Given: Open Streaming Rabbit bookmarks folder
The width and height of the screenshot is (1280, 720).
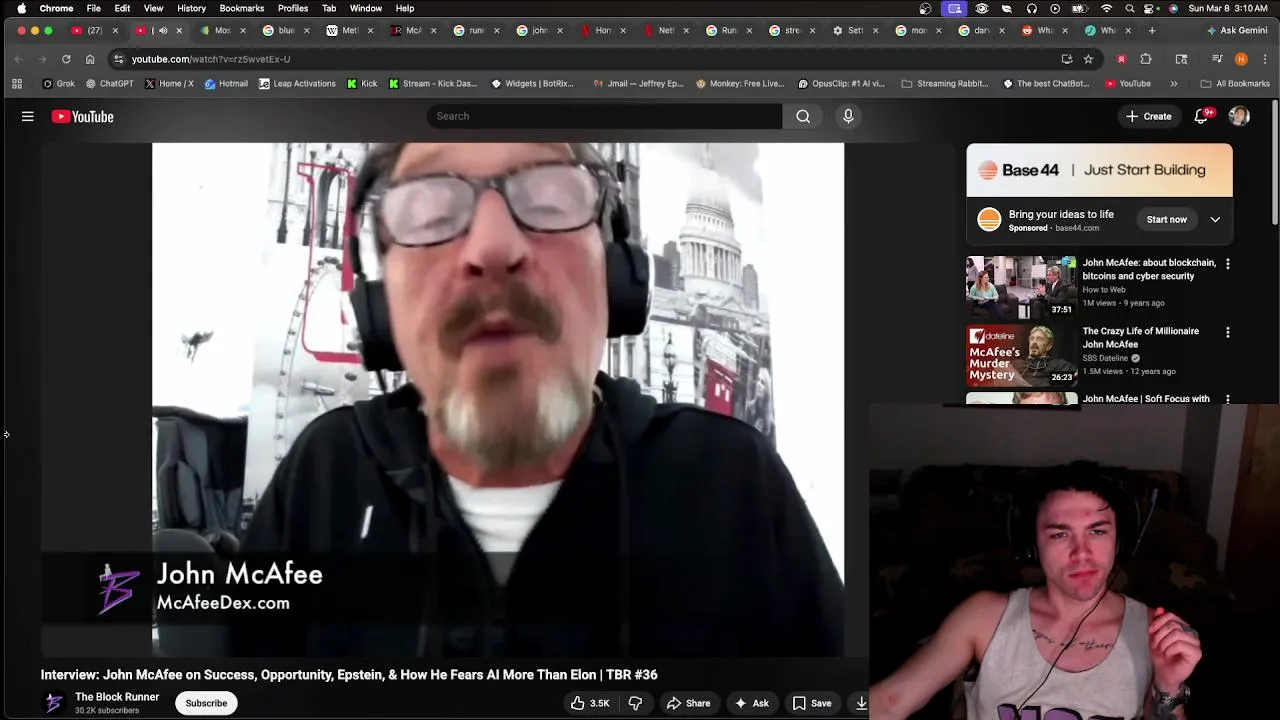Looking at the screenshot, I should (945, 84).
